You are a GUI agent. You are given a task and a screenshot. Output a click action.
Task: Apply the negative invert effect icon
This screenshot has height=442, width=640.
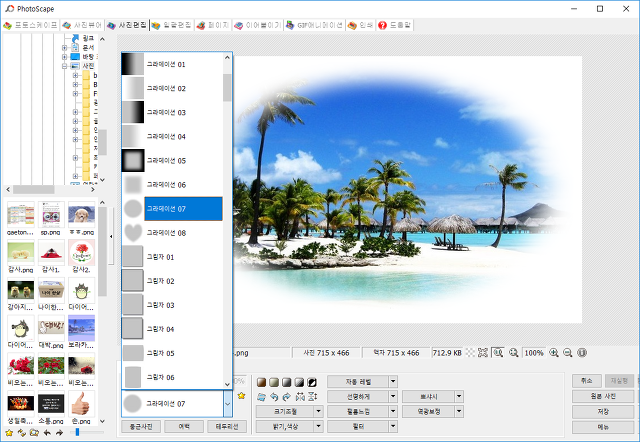coord(312,382)
